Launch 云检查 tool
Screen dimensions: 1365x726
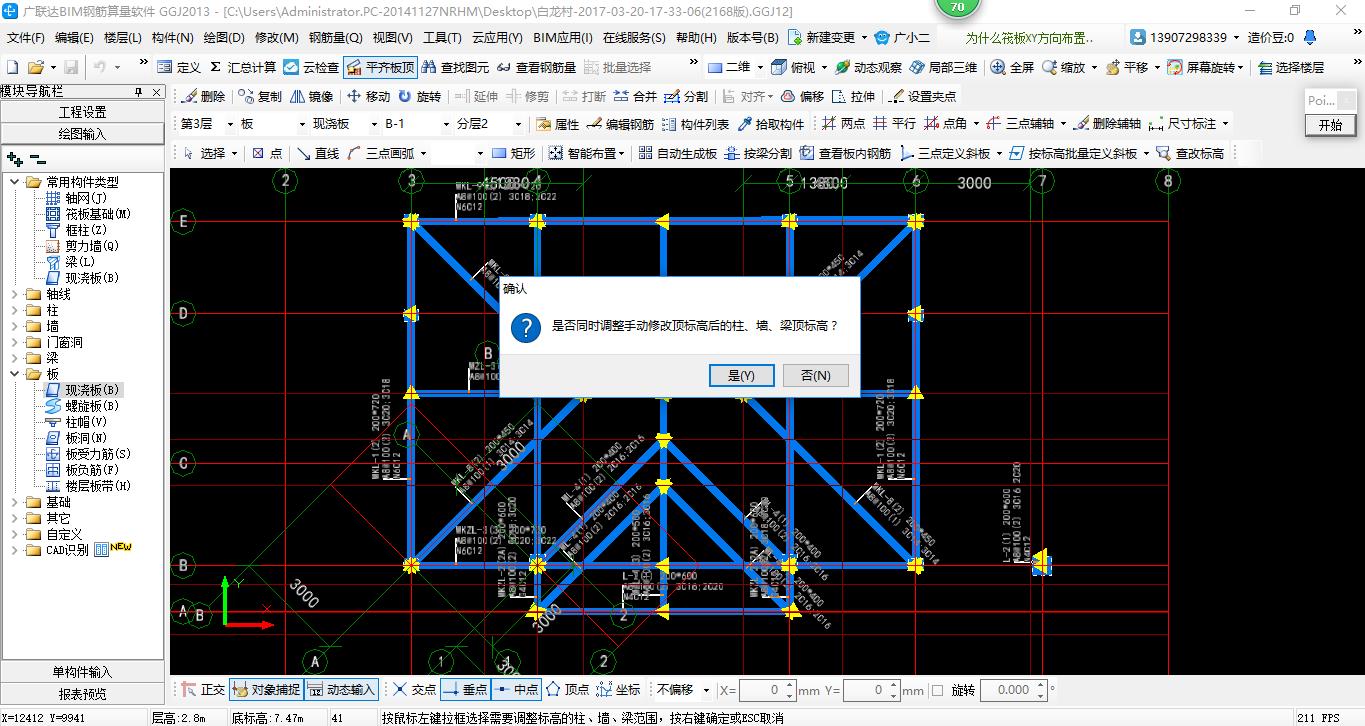click(311, 67)
